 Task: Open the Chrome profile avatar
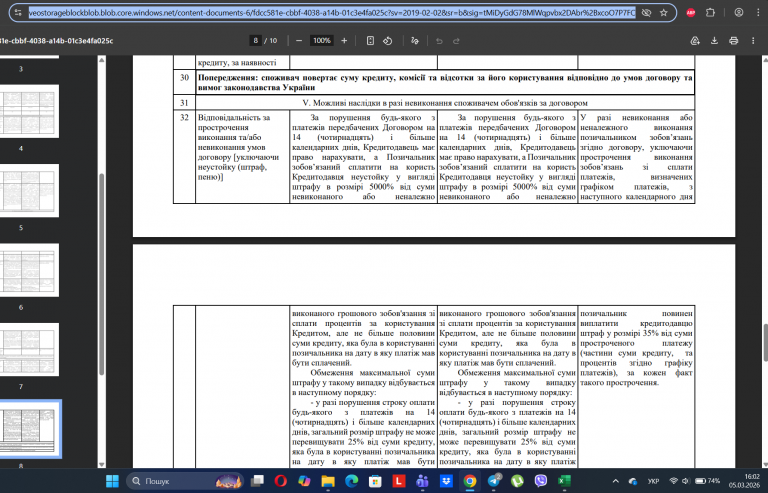(739, 13)
